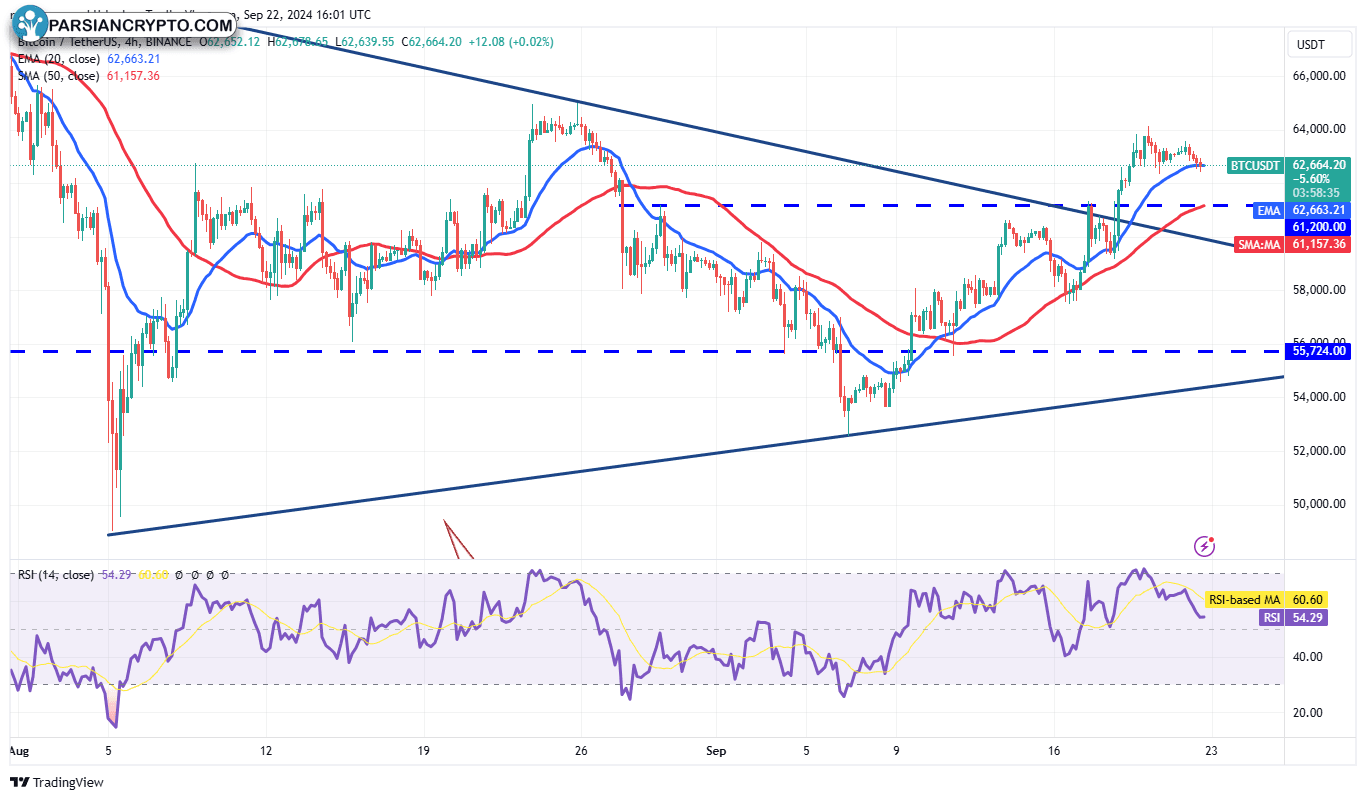Viewport: 1366px width, 800px height.
Task: Click the 55,724.00 horizontal line price label
Action: (1318, 351)
